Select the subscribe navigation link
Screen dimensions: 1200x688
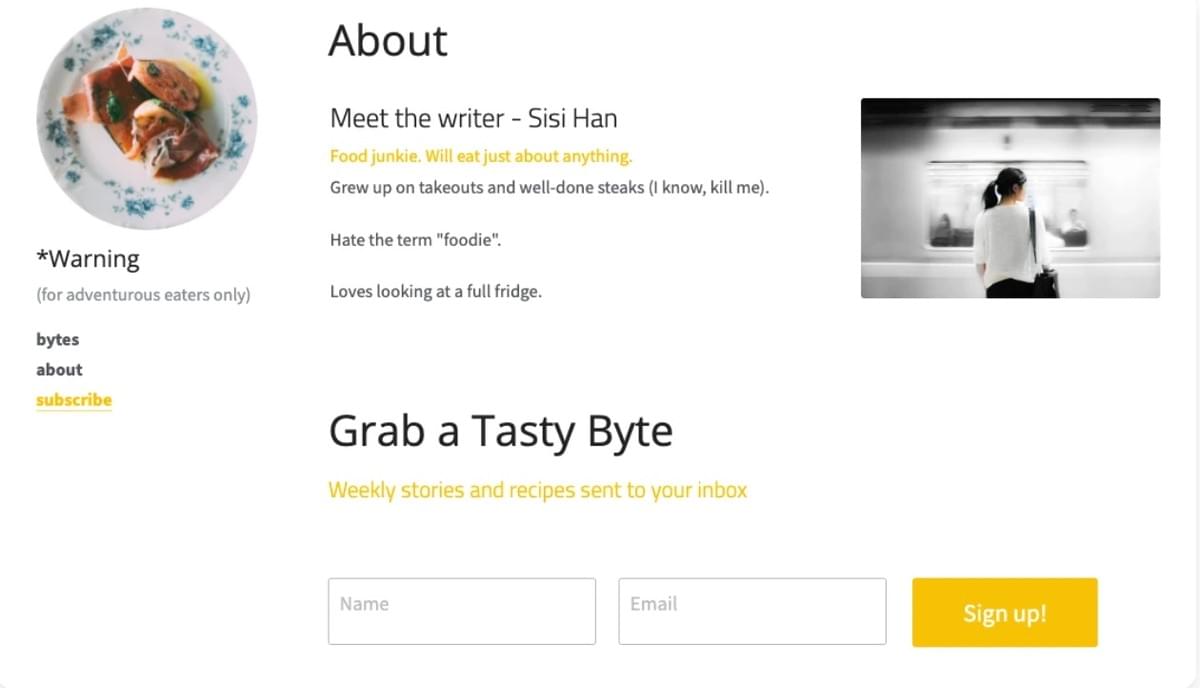tap(74, 400)
